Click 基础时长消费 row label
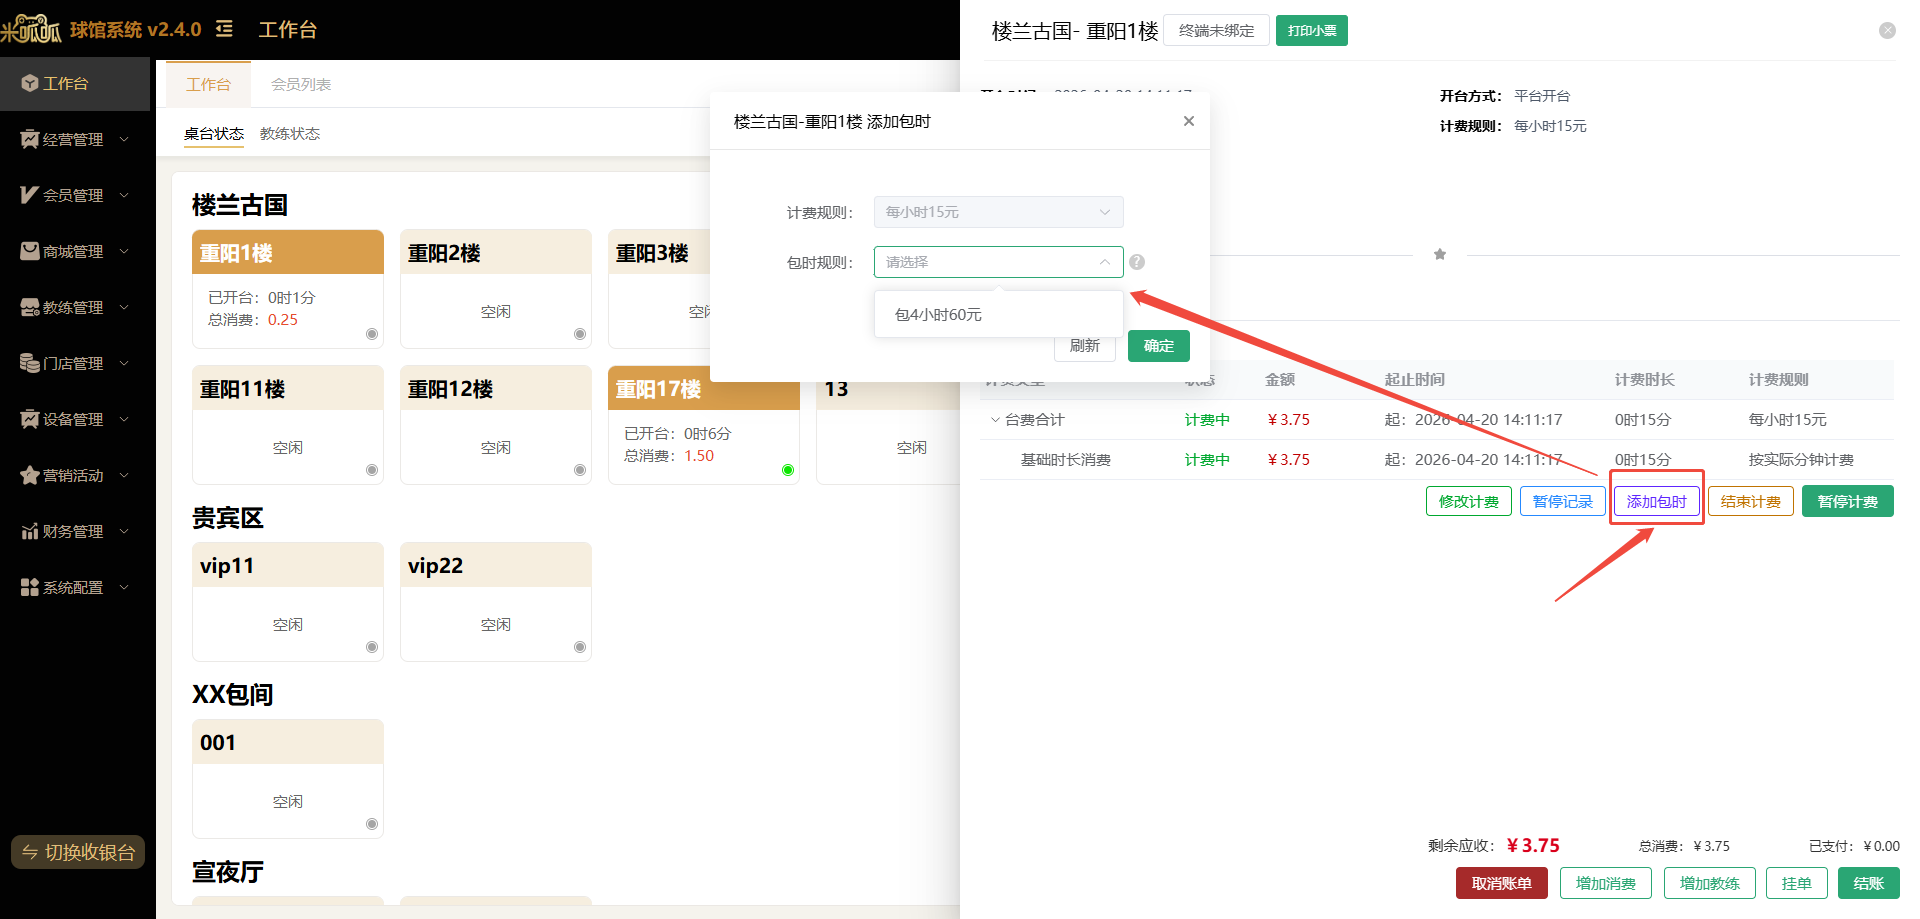Image resolution: width=1920 pixels, height=919 pixels. click(x=1066, y=460)
